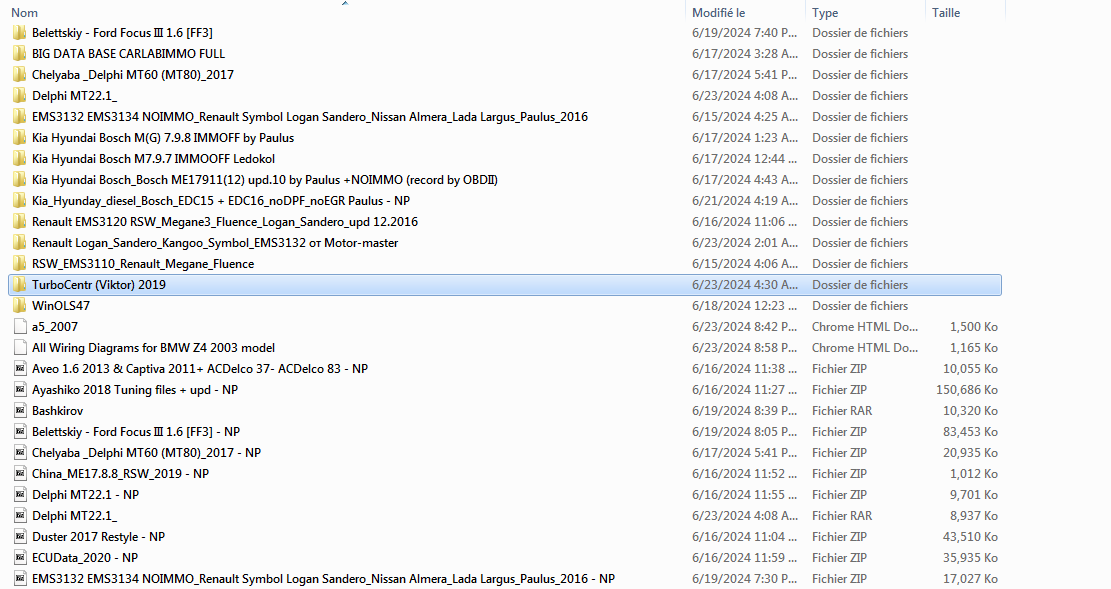The width and height of the screenshot is (1111, 589).
Task: Select the China_ME17.8.8_RSW_2019 - NP ZIP icon
Action: pos(20,474)
